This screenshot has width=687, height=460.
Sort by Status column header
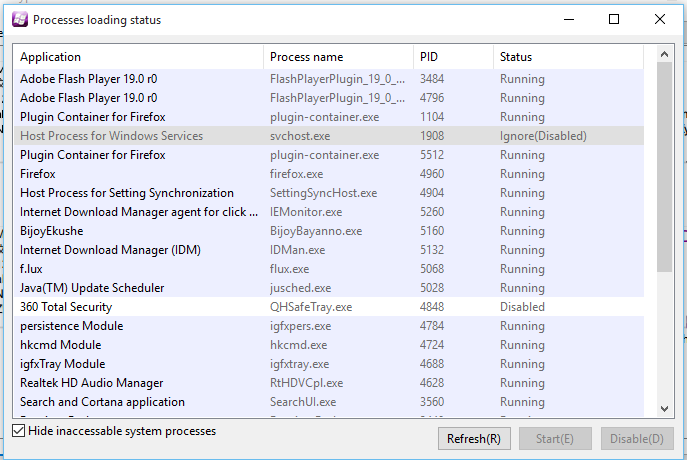coord(570,57)
